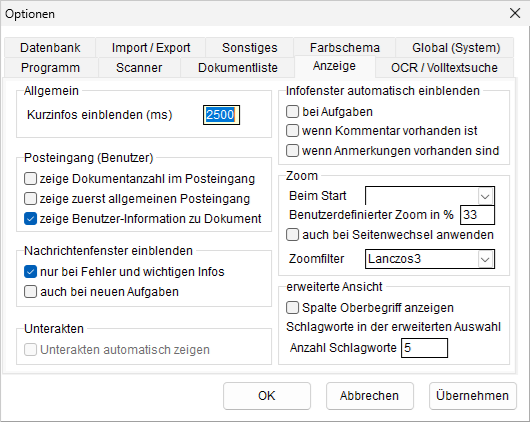Click Benutzerdefinierter Zoom percent field

477,215
